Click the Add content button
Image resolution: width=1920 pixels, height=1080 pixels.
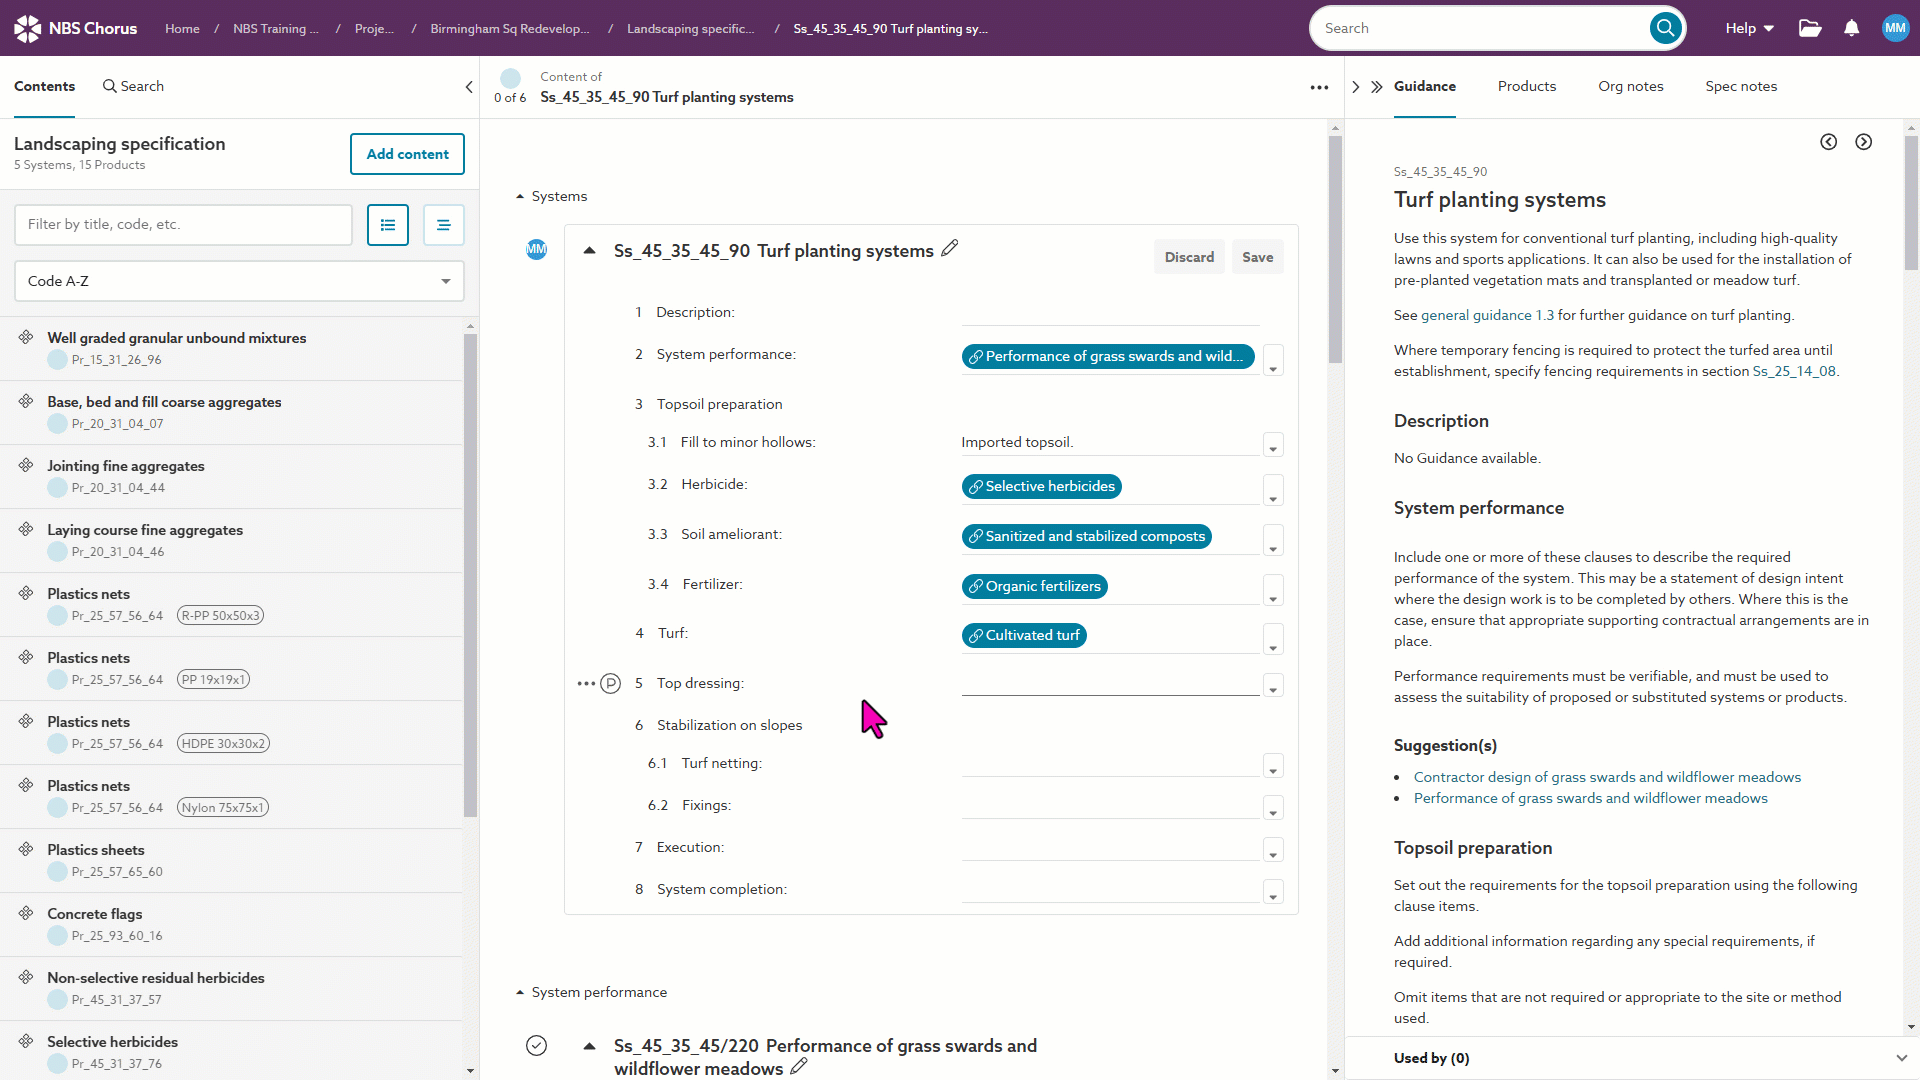pos(407,154)
